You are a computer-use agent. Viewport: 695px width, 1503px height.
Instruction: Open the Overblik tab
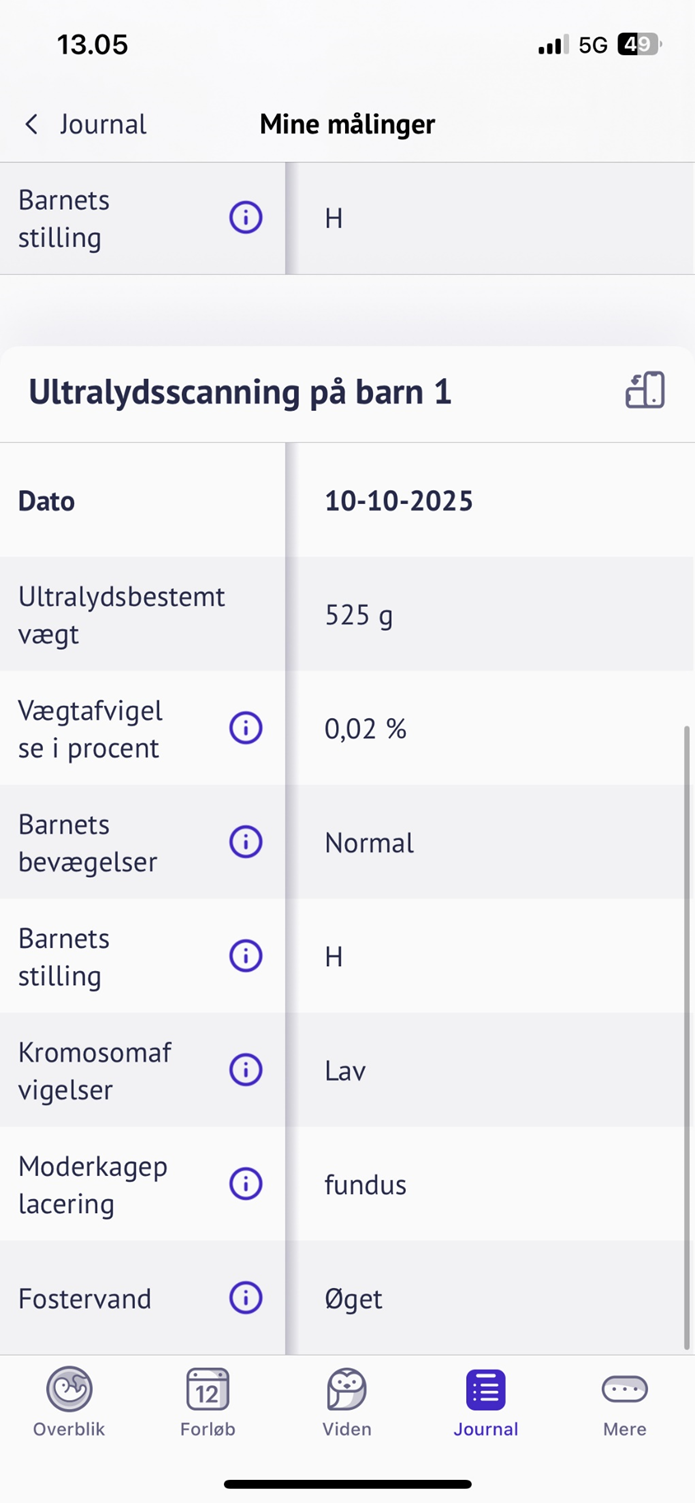pos(69,1401)
